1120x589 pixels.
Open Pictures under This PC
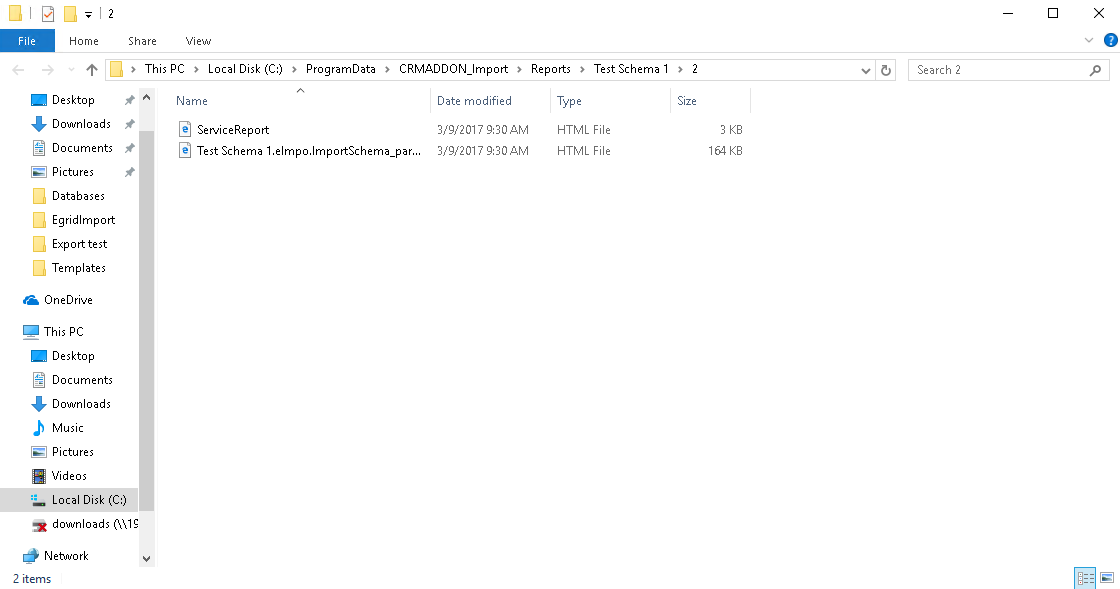click(72, 452)
